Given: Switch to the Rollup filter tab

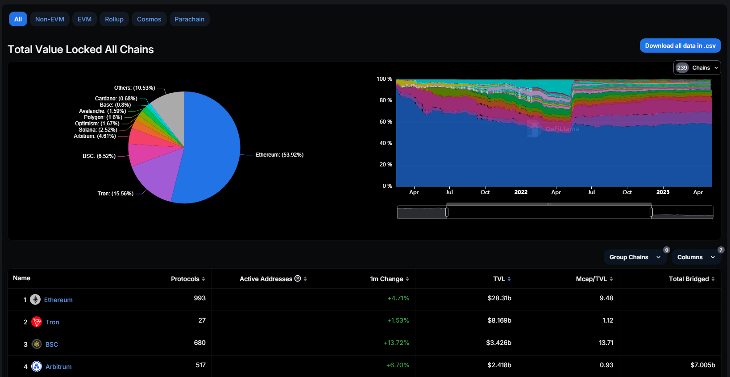Looking at the screenshot, I should pos(114,19).
